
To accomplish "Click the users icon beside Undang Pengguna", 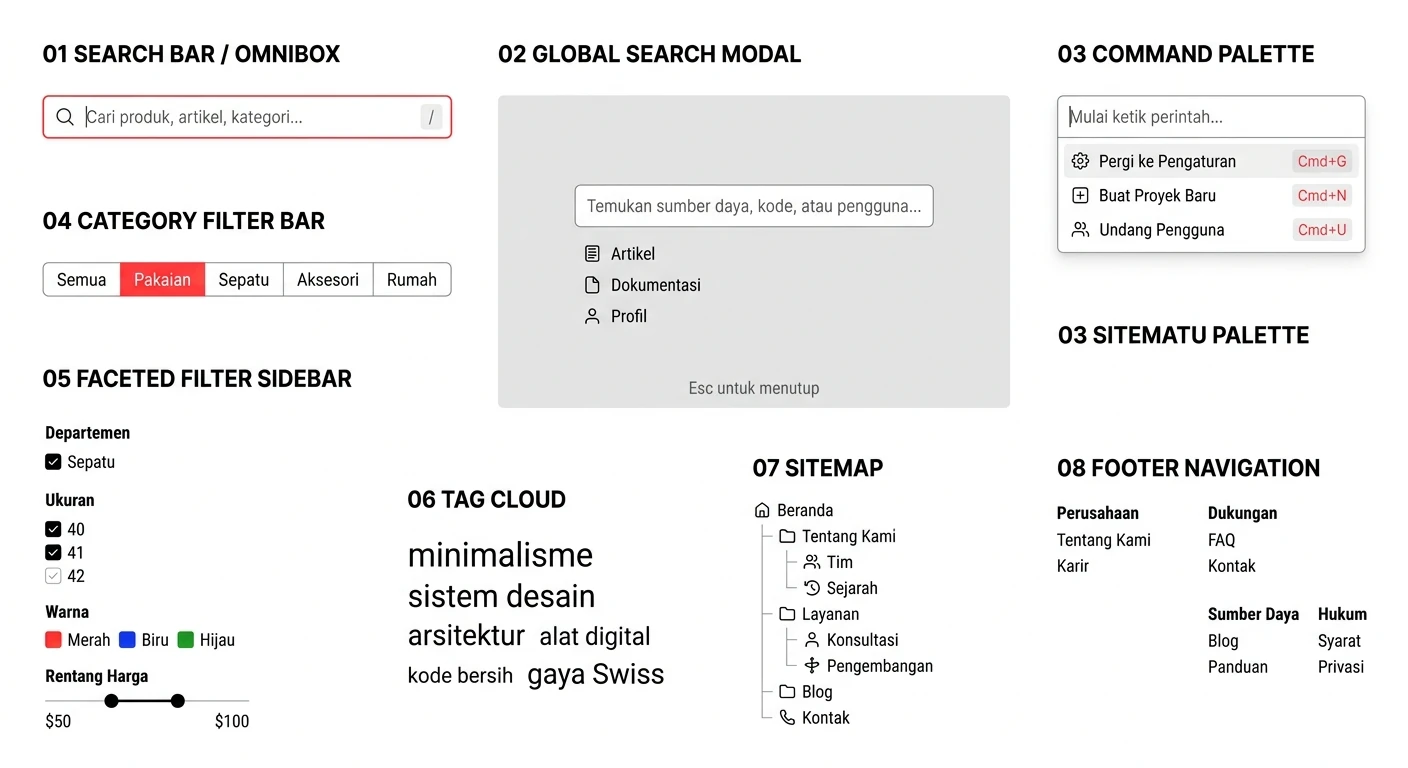I will pyautogui.click(x=1080, y=229).
